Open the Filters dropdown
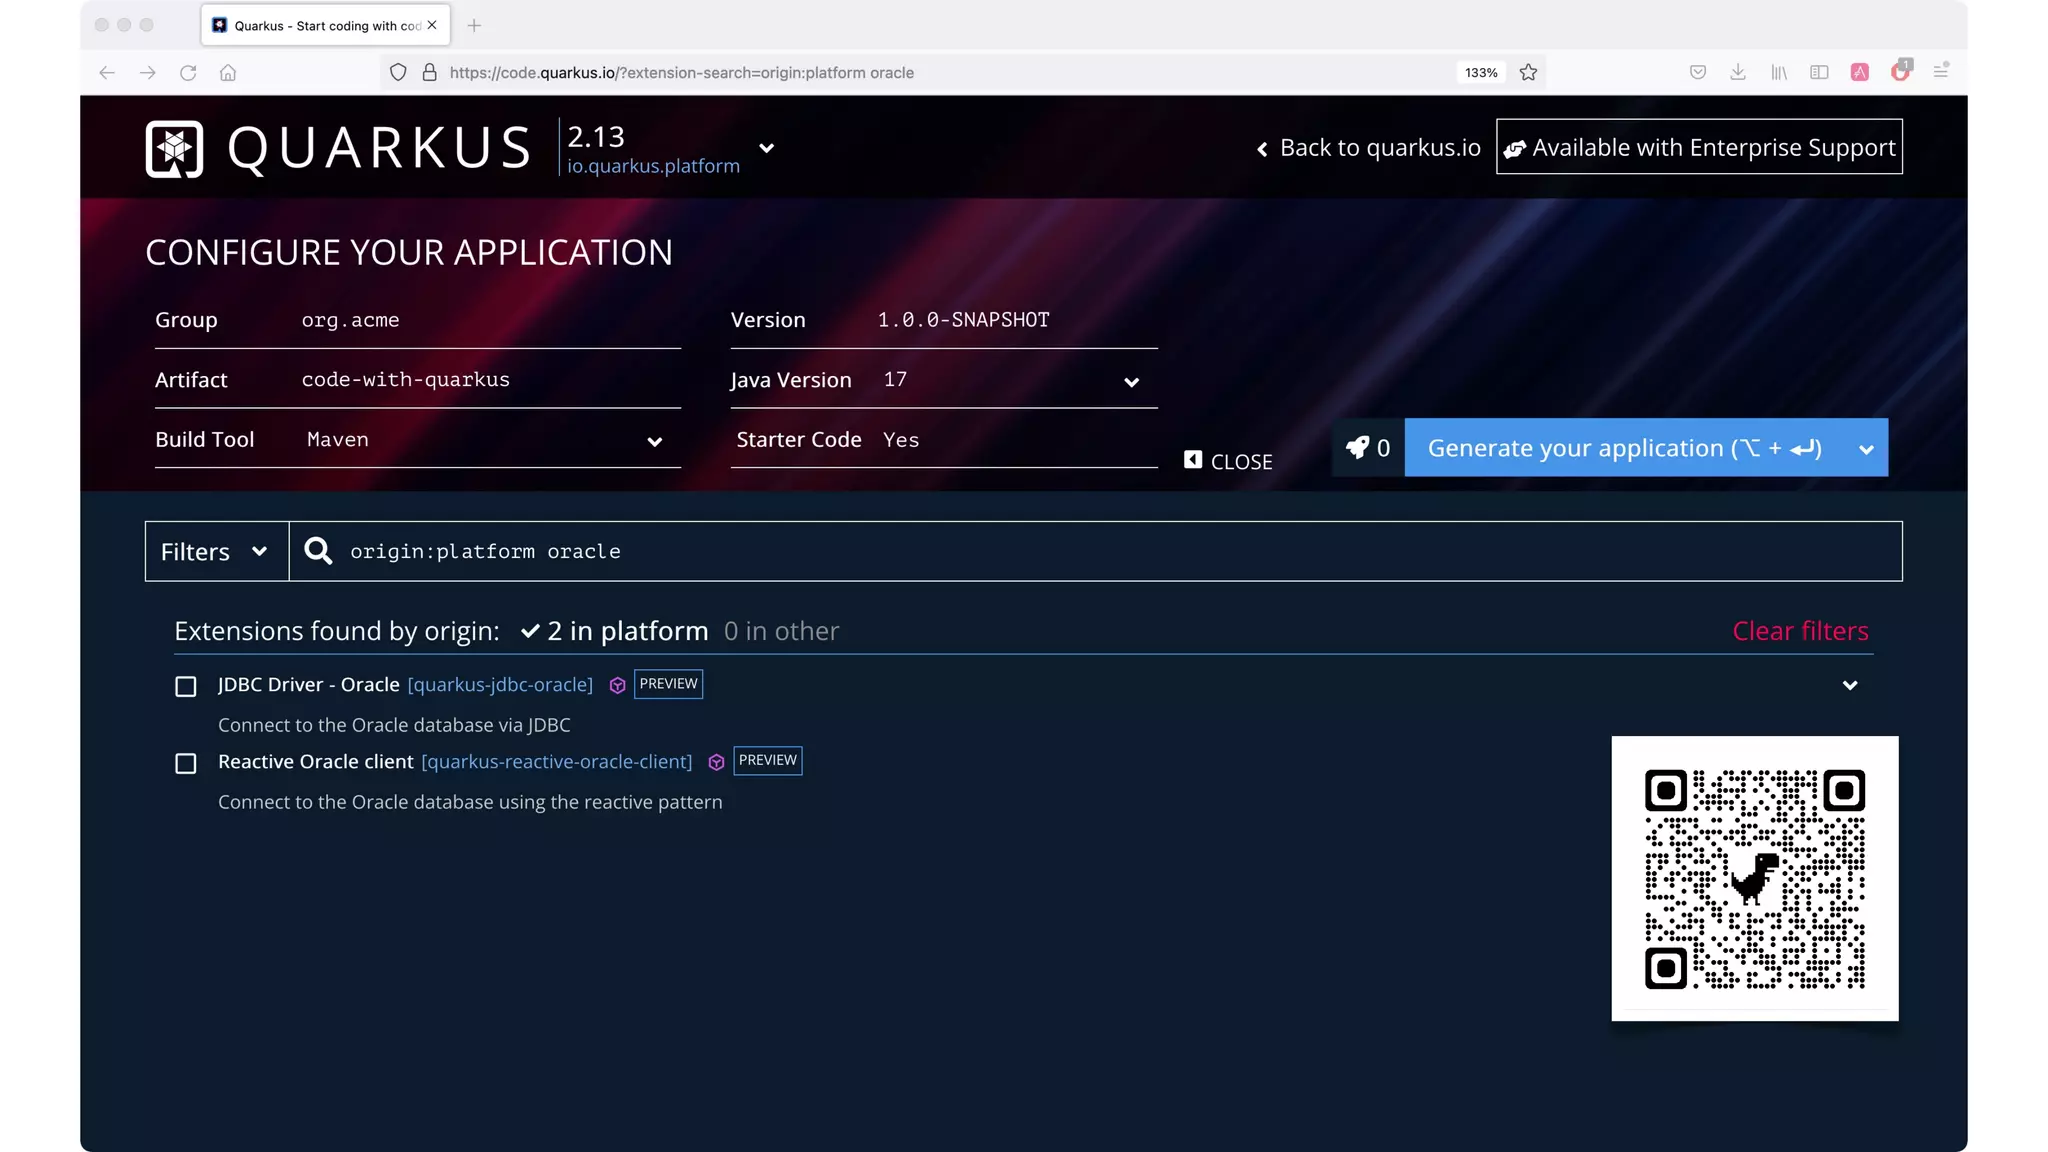Viewport: 2048px width, 1152px height. (x=217, y=552)
